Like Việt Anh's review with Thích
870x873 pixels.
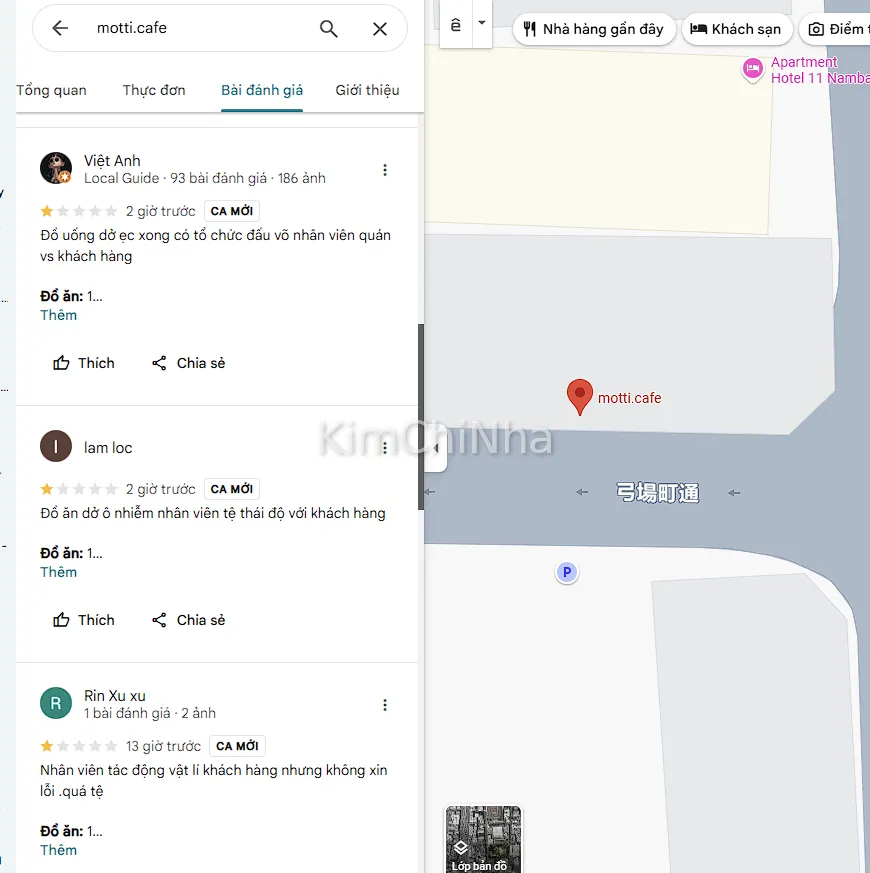pyautogui.click(x=84, y=363)
